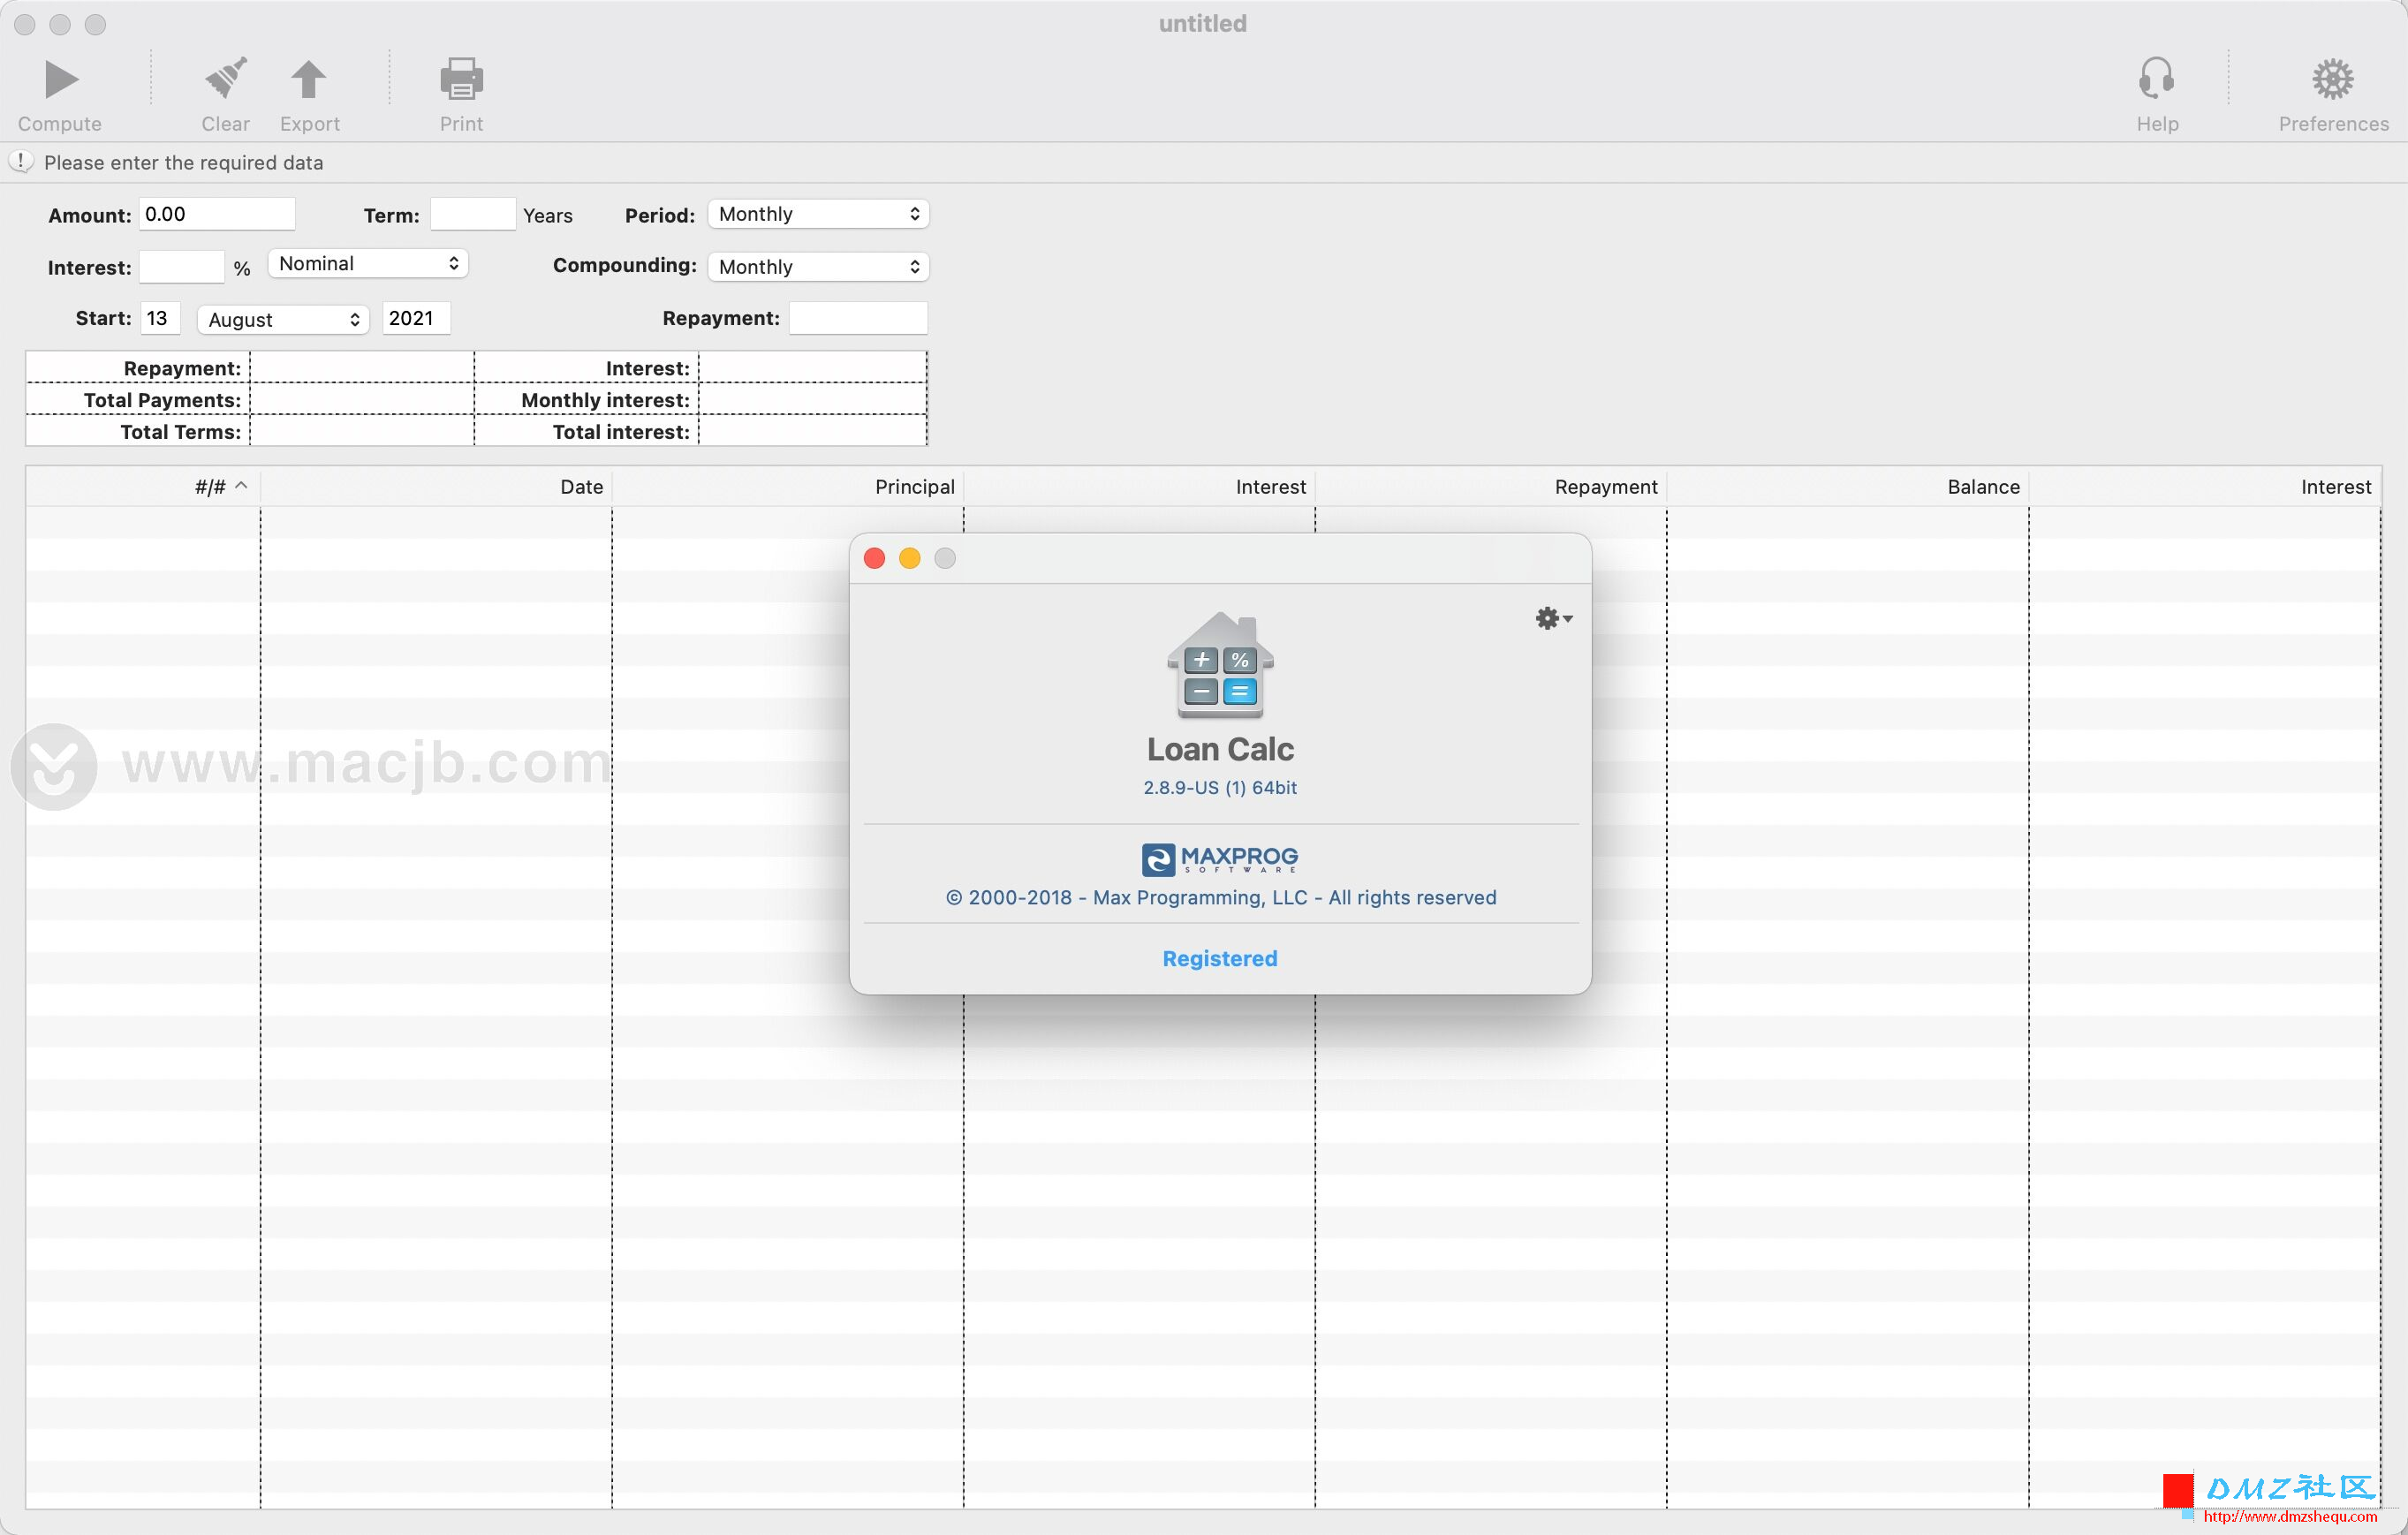
Task: Click the version text 2.8.9-US (1) 64bit
Action: 1220,788
